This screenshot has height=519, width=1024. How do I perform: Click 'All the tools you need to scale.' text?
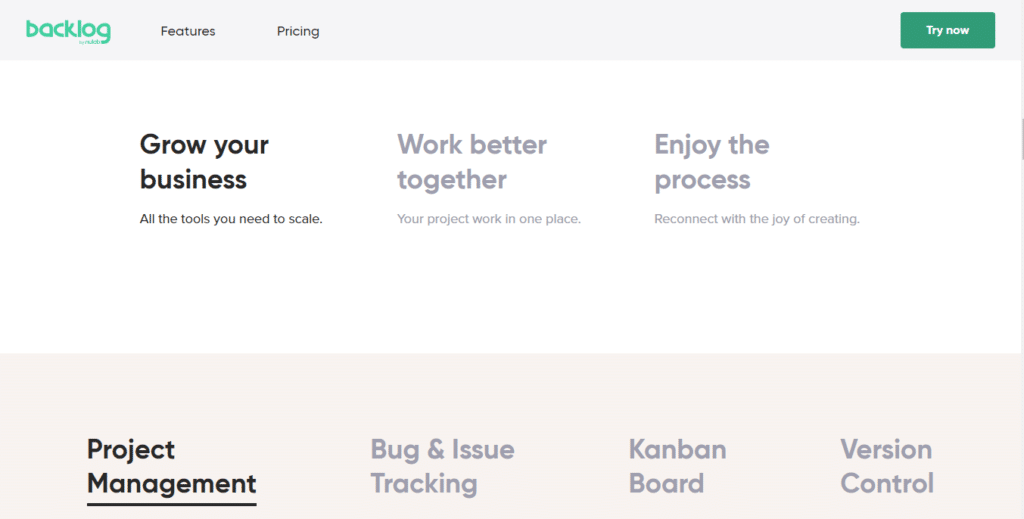[231, 219]
